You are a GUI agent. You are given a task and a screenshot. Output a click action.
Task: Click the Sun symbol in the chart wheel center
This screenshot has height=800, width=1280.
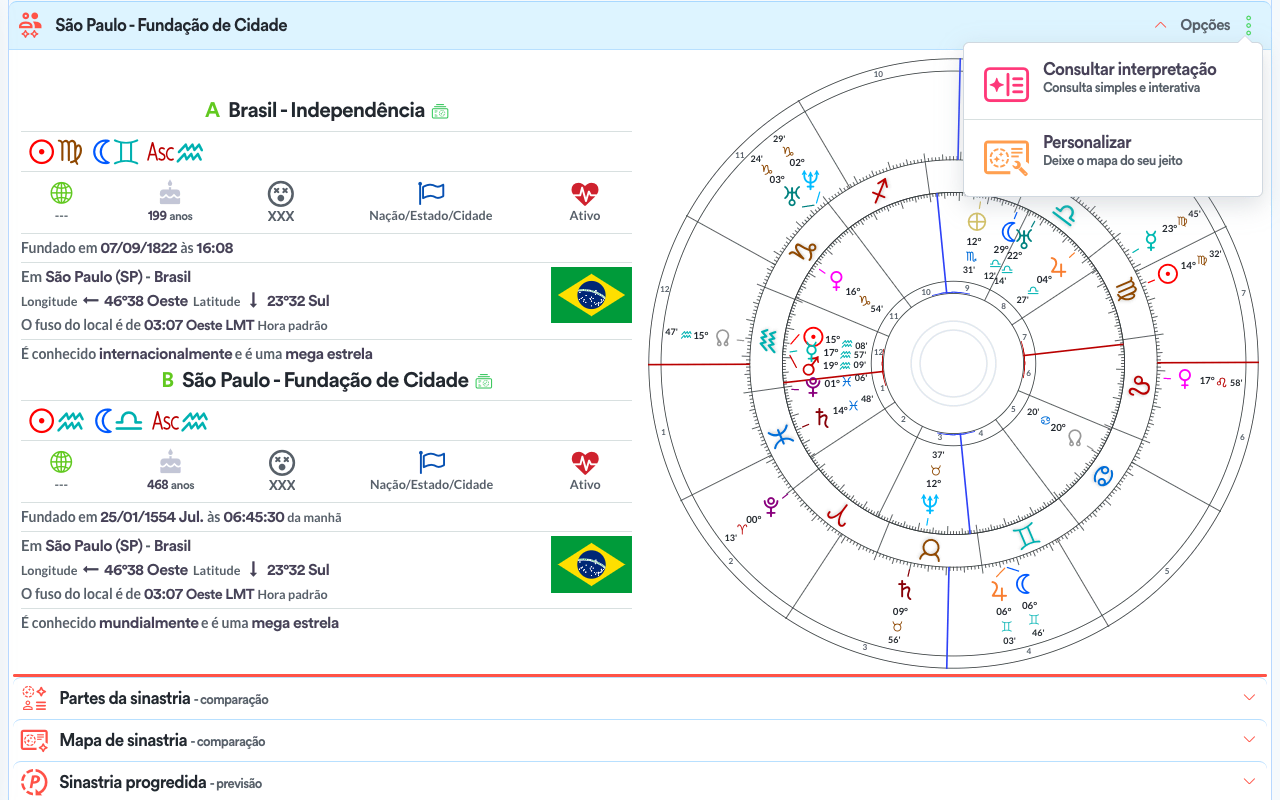click(814, 337)
